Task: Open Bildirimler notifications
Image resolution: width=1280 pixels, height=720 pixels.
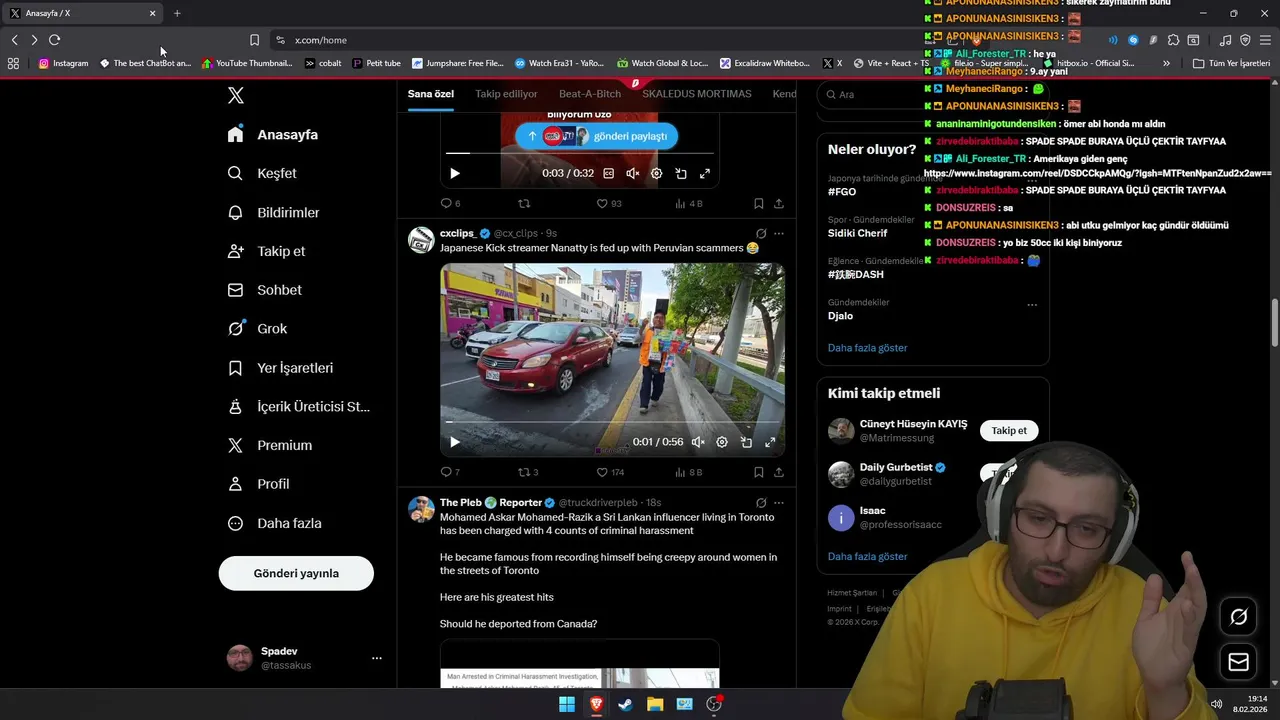Action: pyautogui.click(x=273, y=212)
